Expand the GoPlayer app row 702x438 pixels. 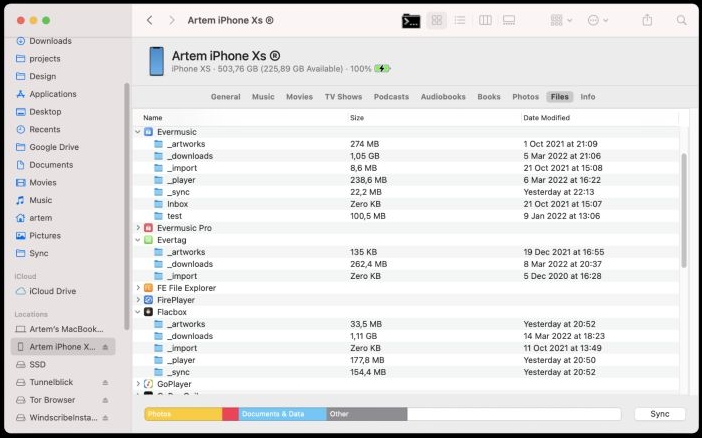click(138, 384)
